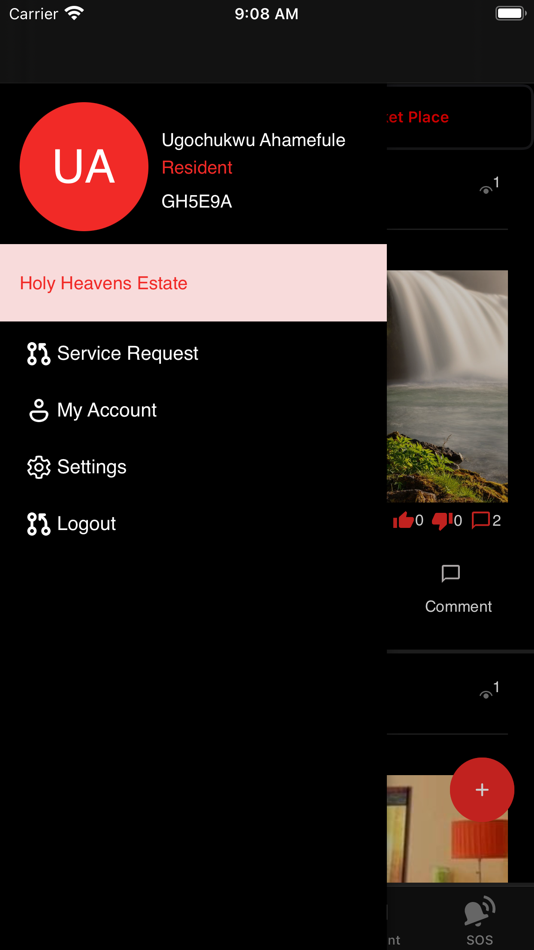Tap the Carrier status label
534x950 pixels.
(35, 14)
